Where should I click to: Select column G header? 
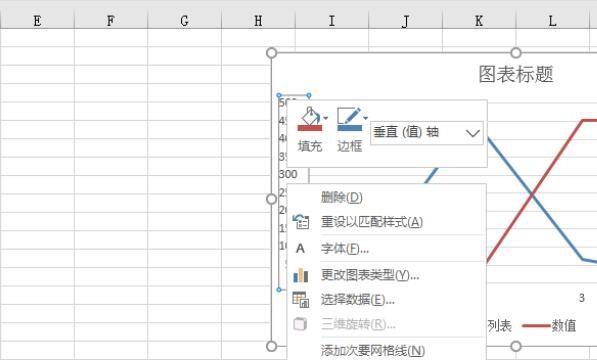pos(184,21)
